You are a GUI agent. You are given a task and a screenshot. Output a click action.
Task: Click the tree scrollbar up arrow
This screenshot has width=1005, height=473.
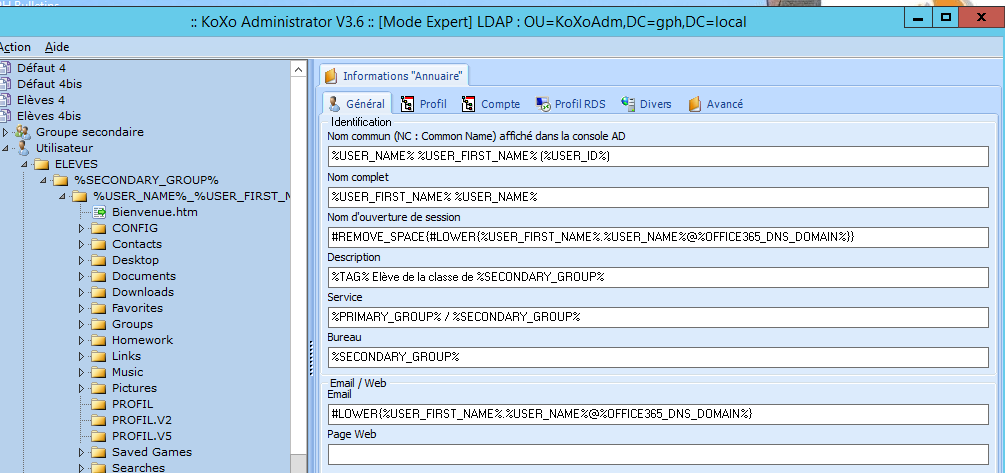[299, 69]
